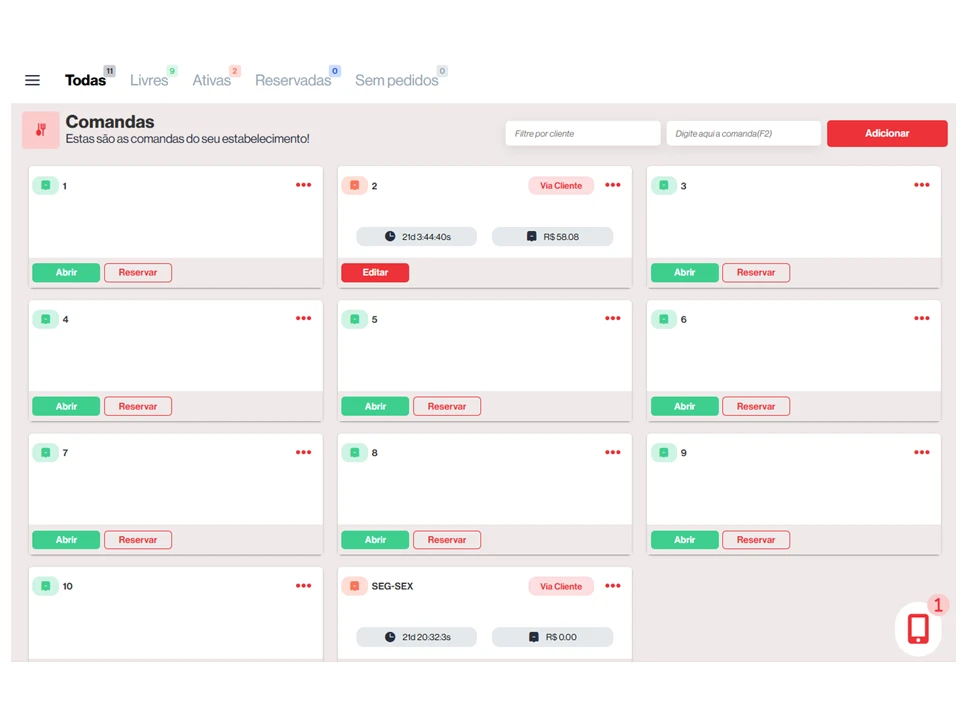The height and width of the screenshot is (720, 960).
Task: Open the hamburger navigation menu
Action: point(32,80)
